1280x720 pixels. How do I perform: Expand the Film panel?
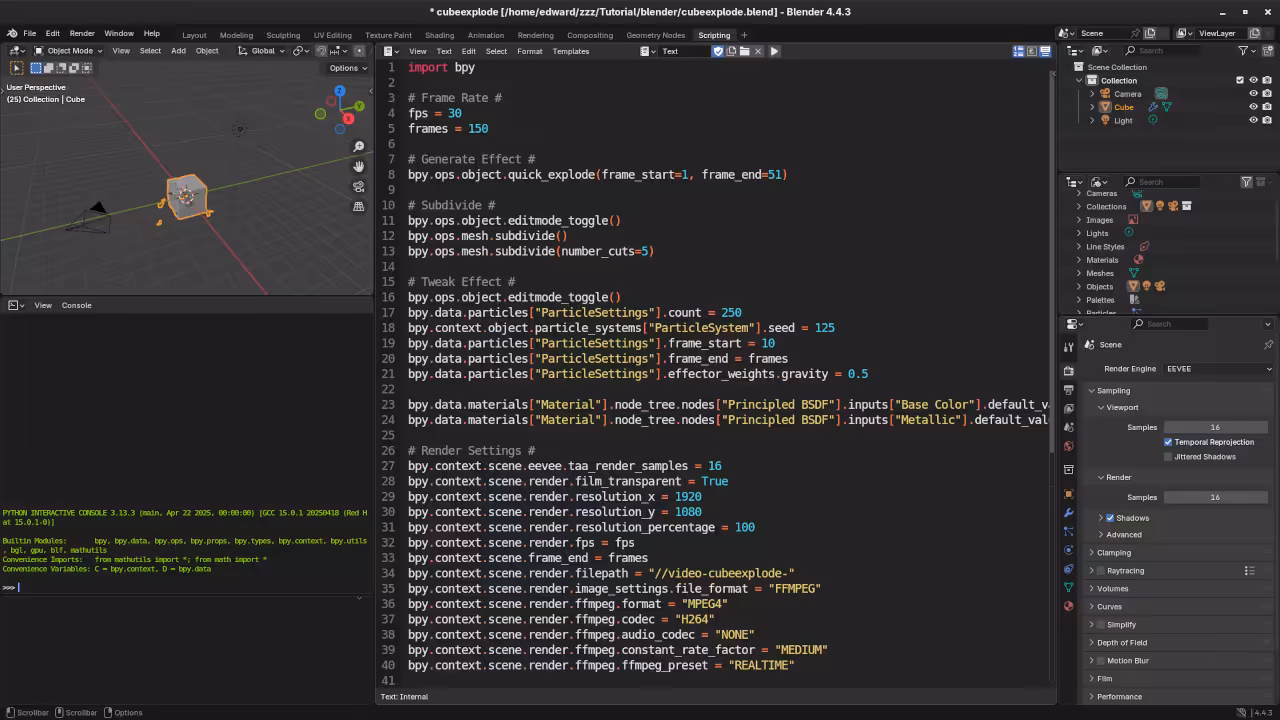1104,679
